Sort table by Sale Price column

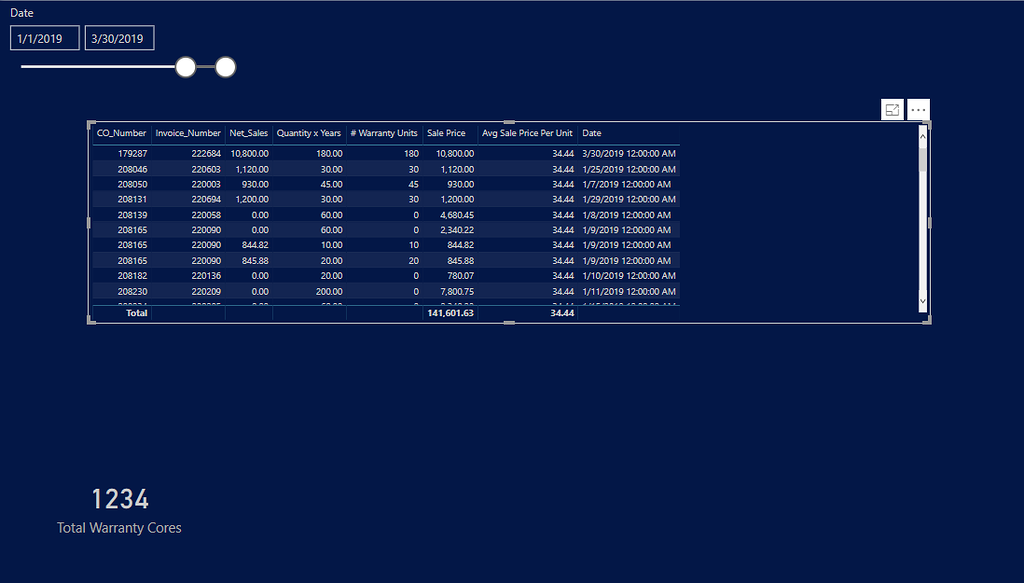446,132
